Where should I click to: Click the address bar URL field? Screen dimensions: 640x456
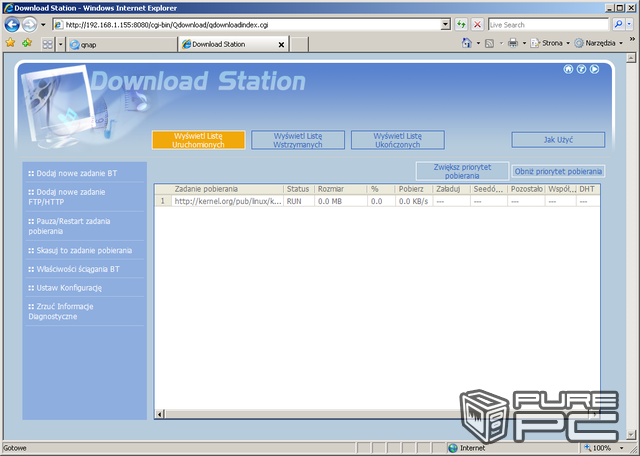[x=247, y=25]
